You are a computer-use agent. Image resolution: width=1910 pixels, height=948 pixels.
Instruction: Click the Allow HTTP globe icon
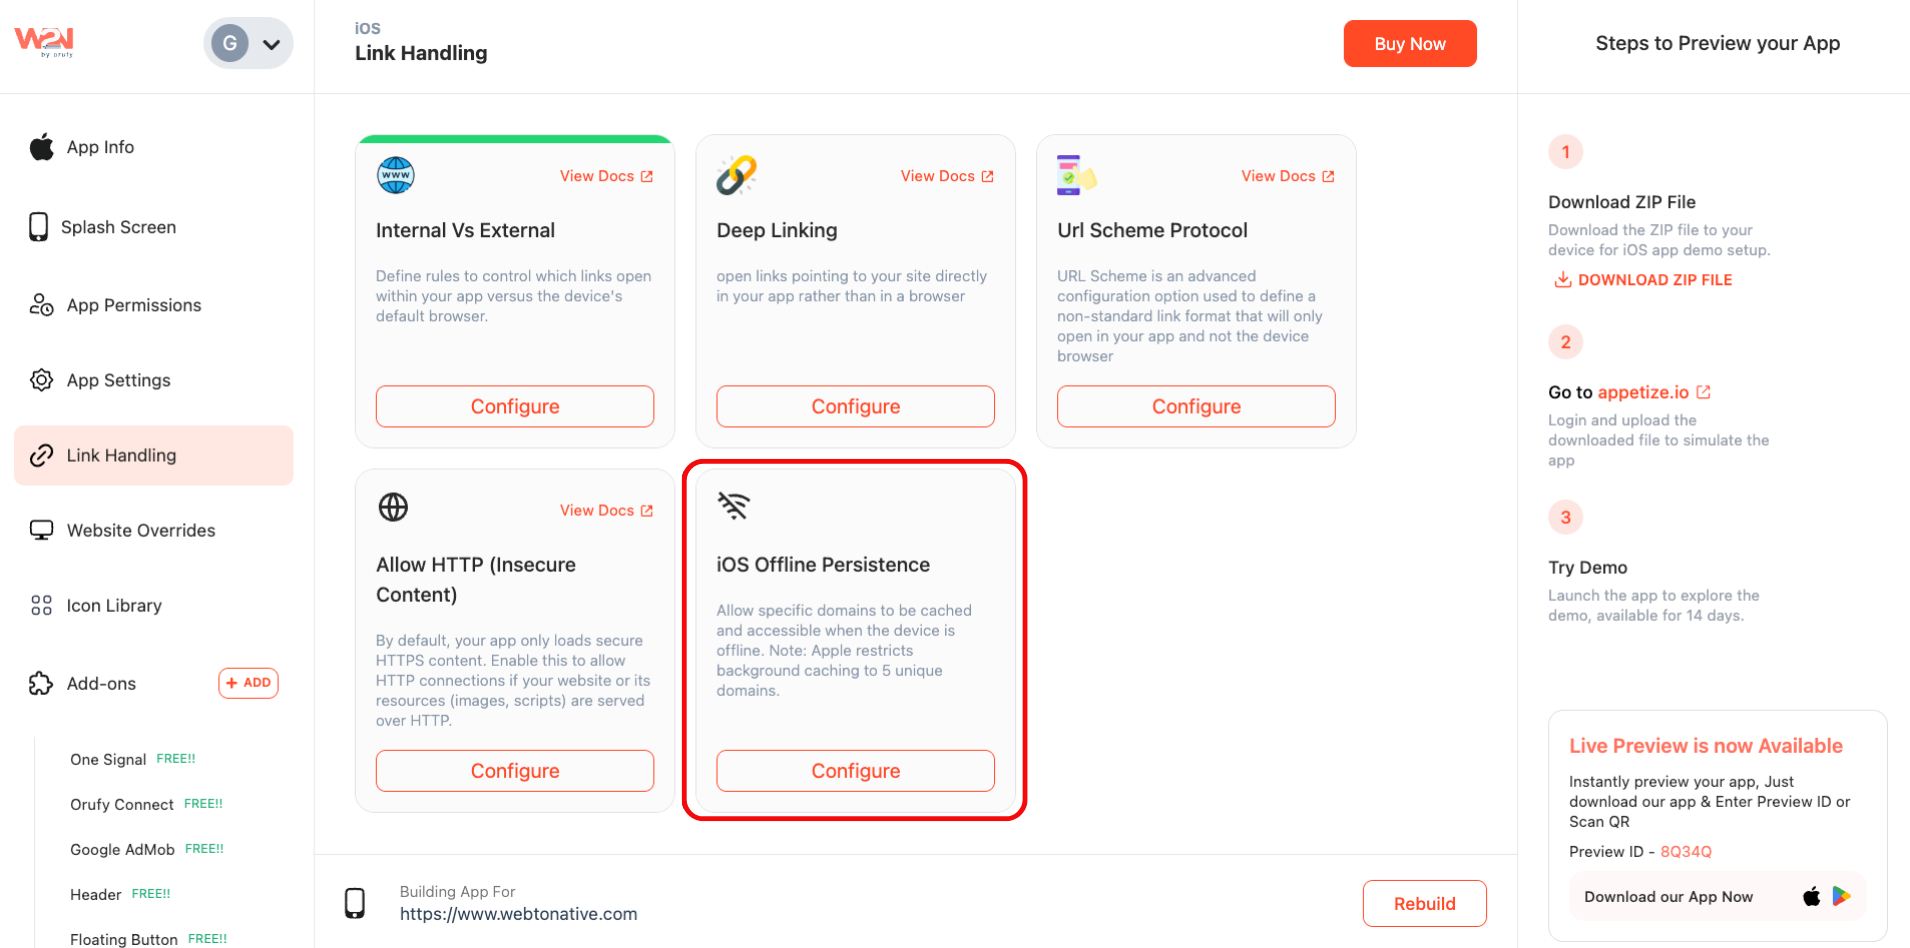(x=393, y=507)
